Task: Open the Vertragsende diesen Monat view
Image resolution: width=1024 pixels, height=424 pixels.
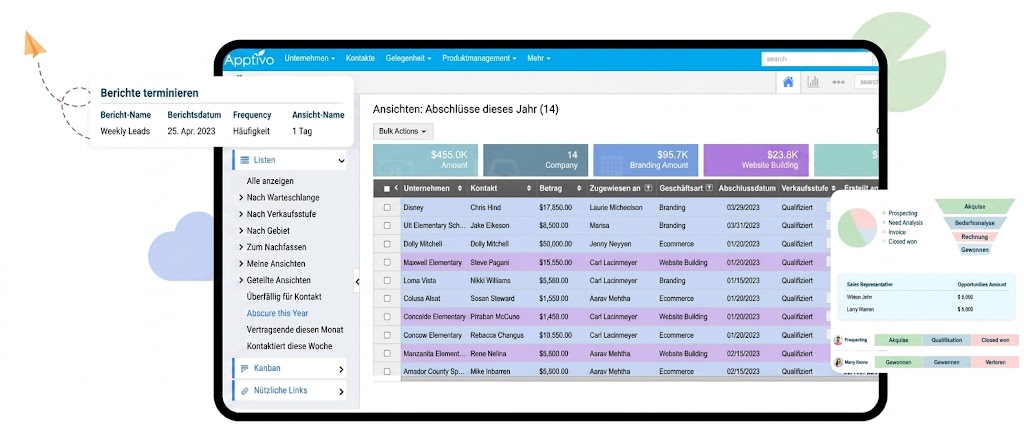Action: [295, 330]
